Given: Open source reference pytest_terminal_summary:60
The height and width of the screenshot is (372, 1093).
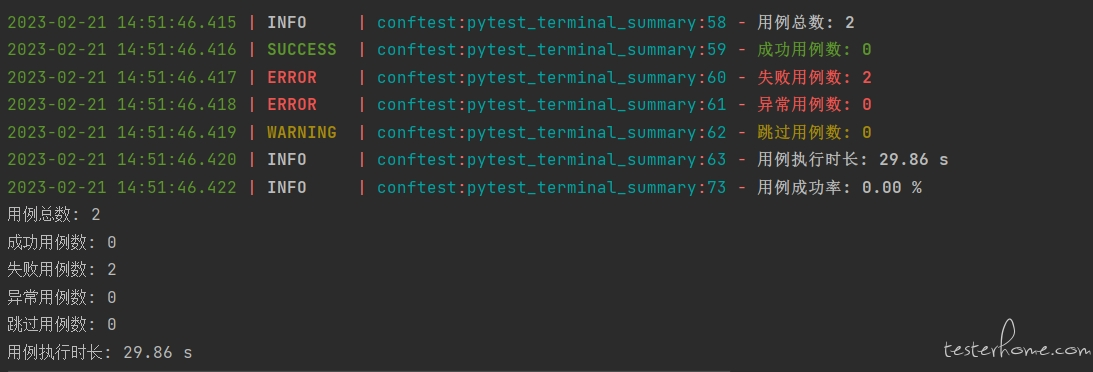Looking at the screenshot, I should pos(552,77).
